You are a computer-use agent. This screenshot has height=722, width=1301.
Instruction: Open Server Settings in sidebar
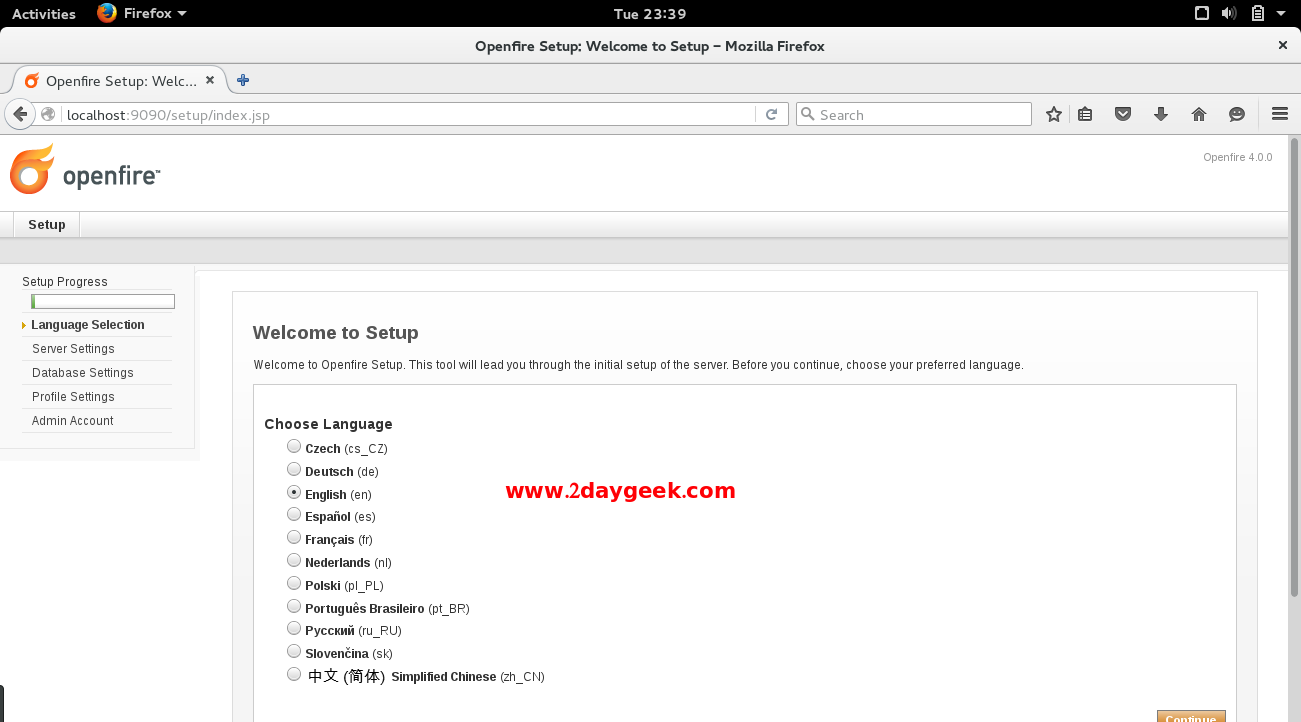73,349
